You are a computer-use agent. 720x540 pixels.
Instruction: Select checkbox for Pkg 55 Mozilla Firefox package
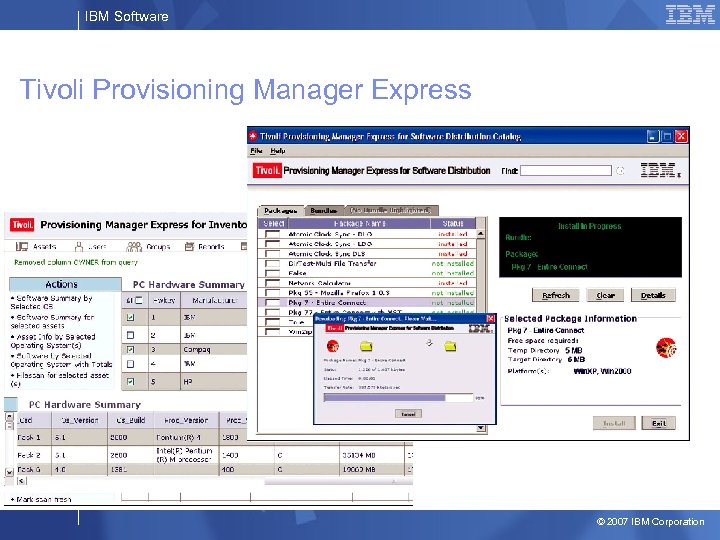pyautogui.click(x=272, y=293)
